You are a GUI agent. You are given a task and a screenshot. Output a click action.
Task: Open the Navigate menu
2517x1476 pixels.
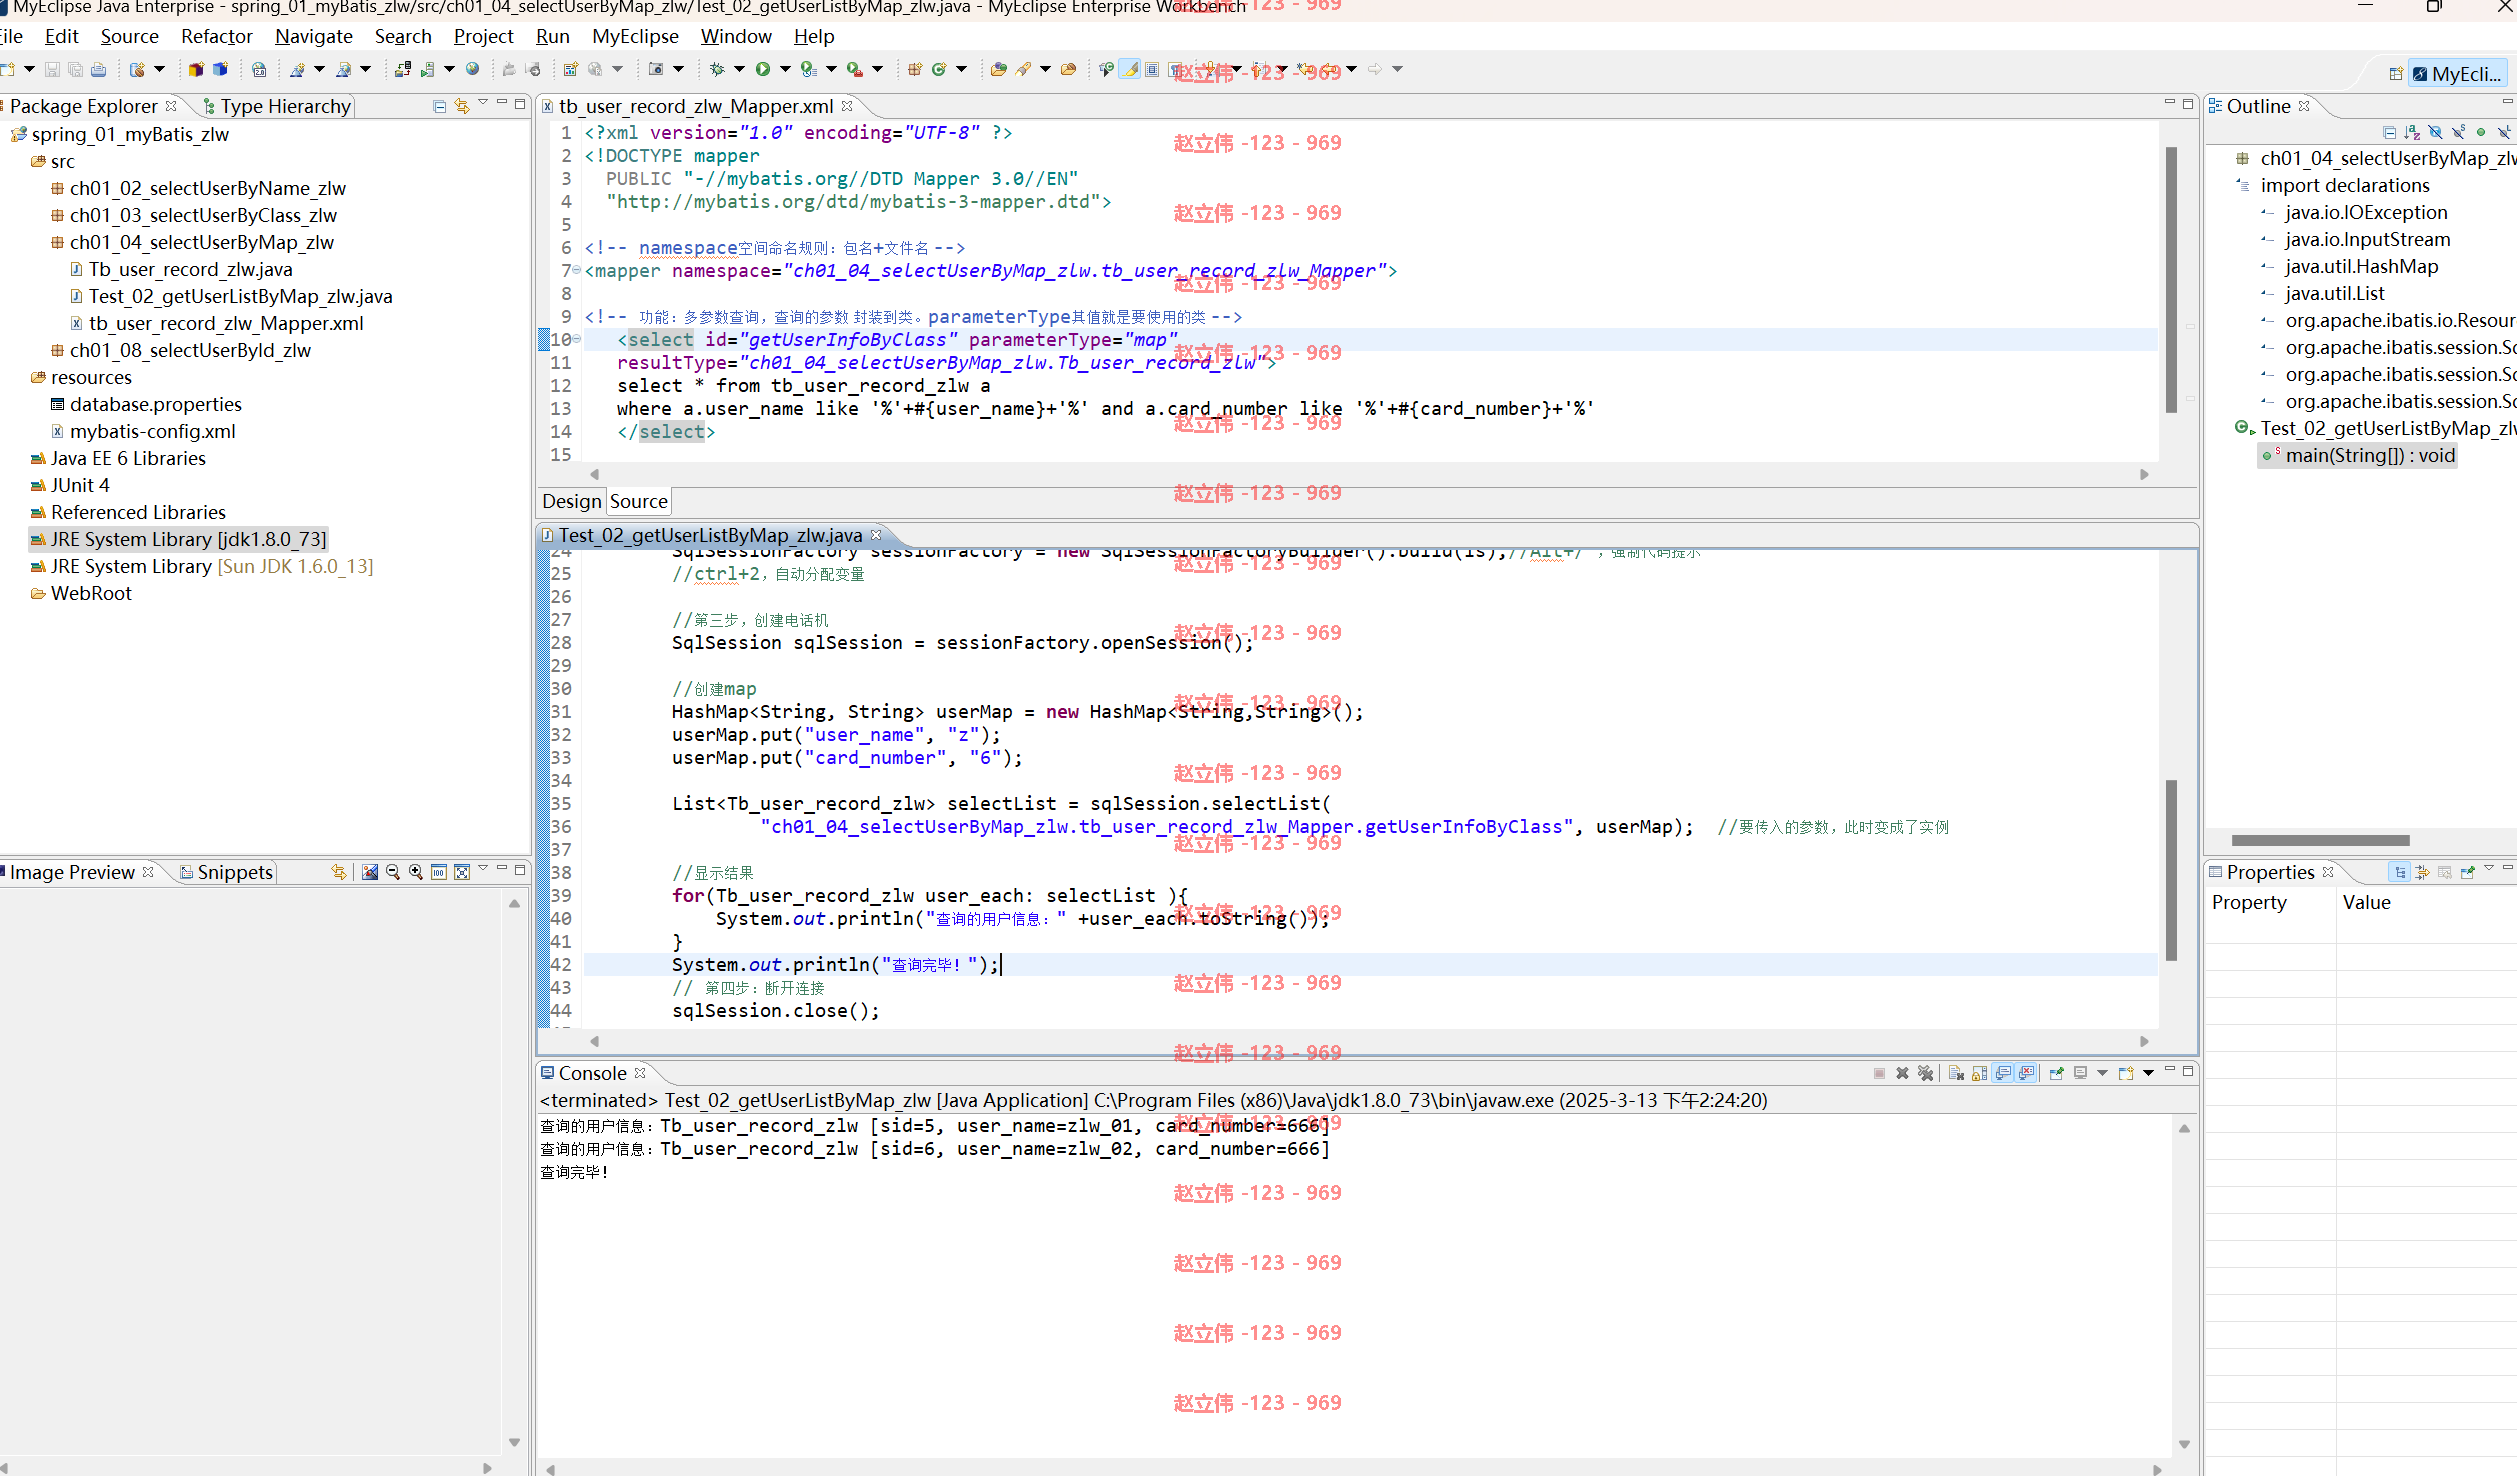[314, 36]
